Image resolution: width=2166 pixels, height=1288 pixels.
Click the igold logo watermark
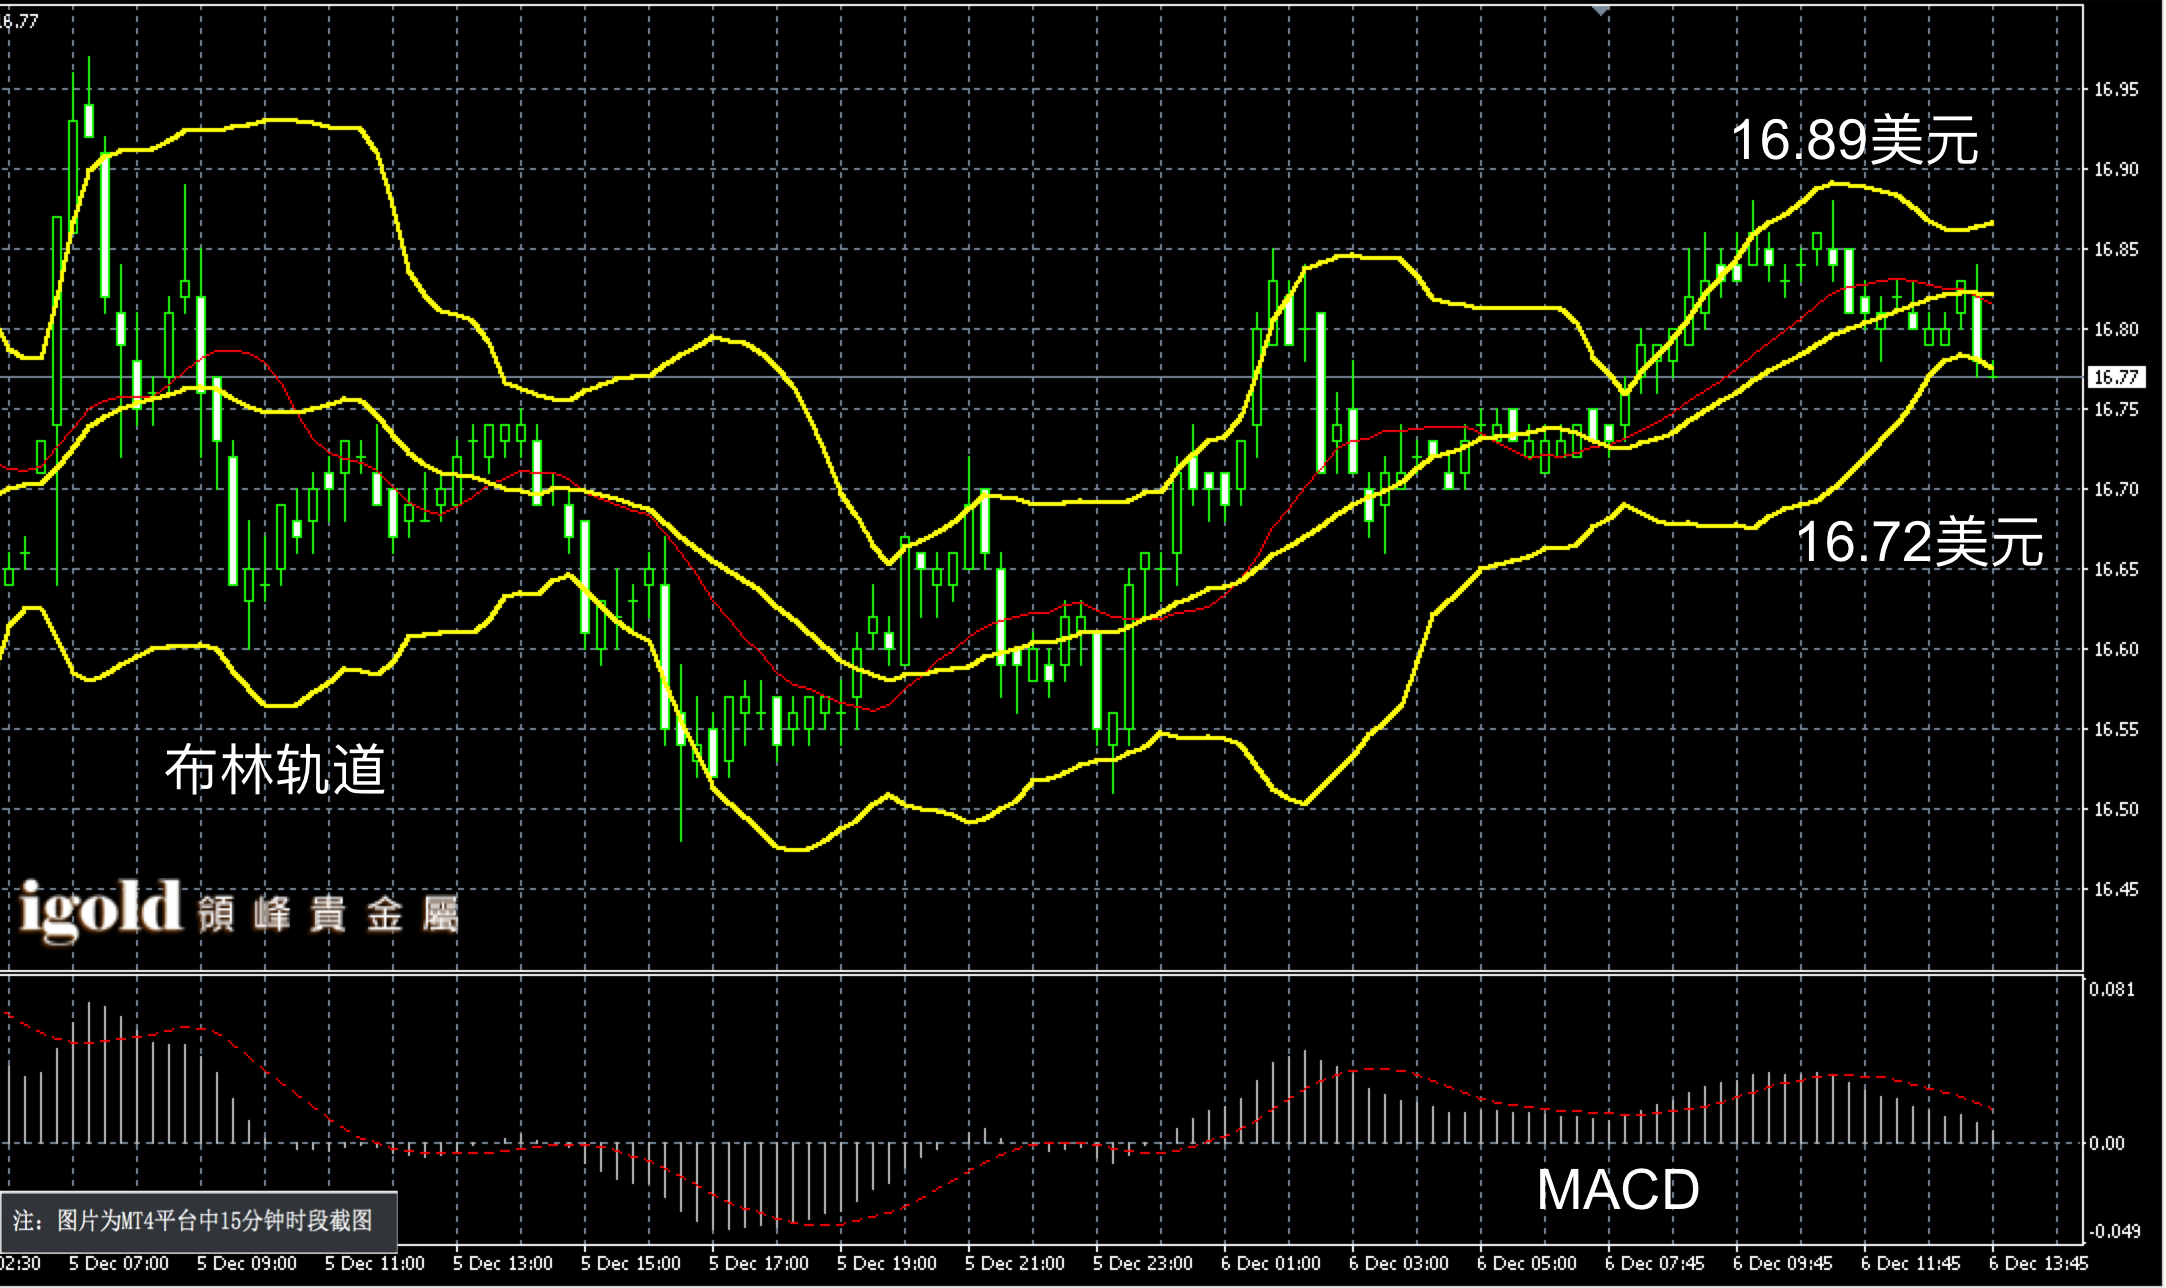(x=100, y=910)
